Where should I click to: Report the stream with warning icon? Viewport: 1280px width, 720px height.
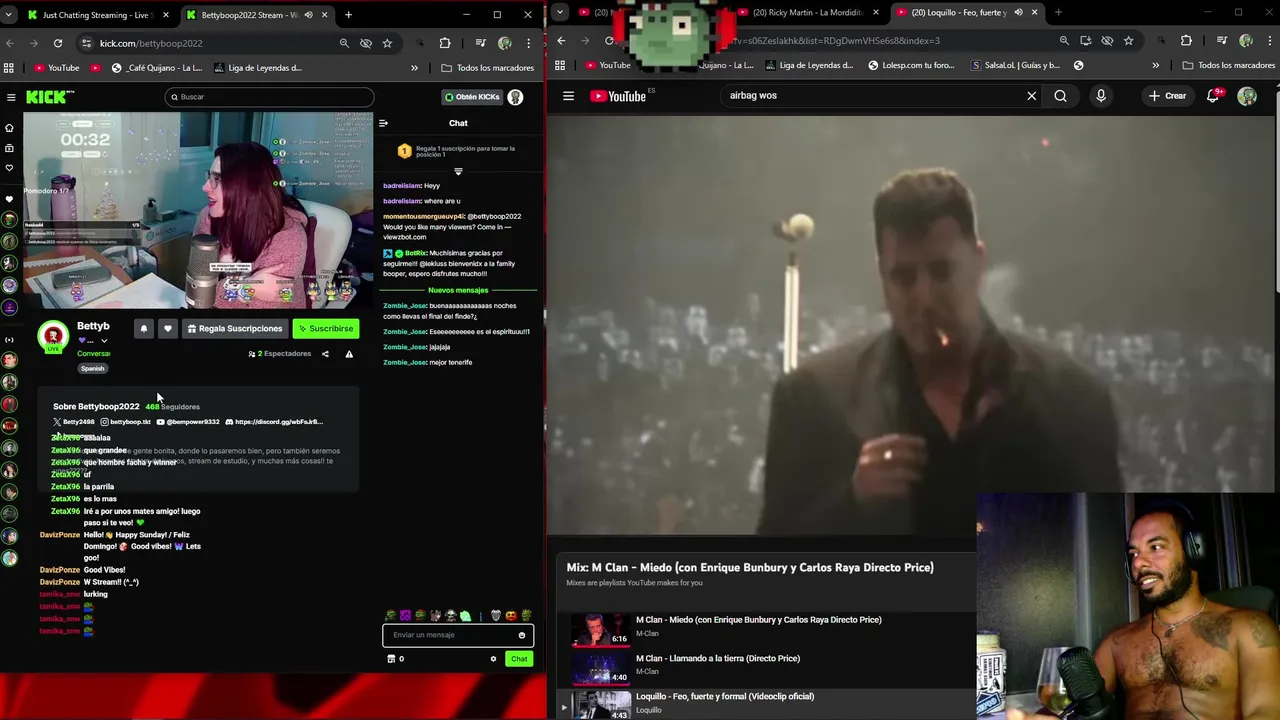pos(349,354)
